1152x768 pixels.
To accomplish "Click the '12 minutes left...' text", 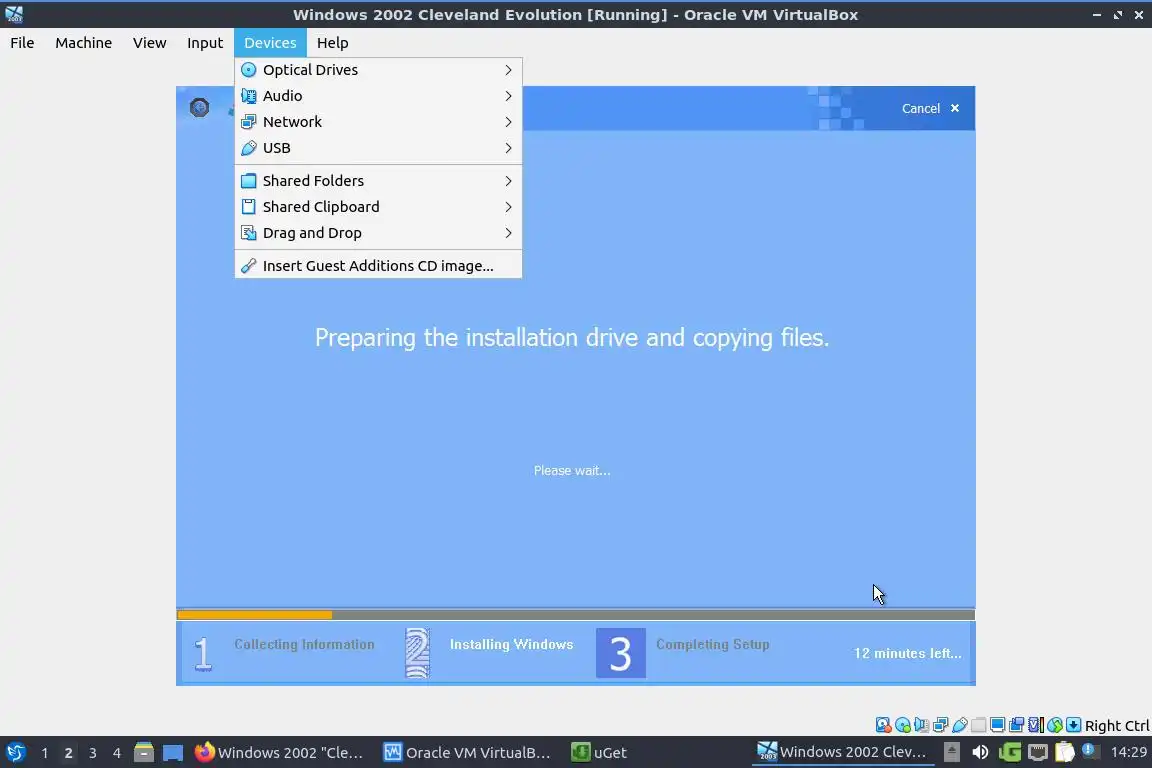I will [907, 653].
